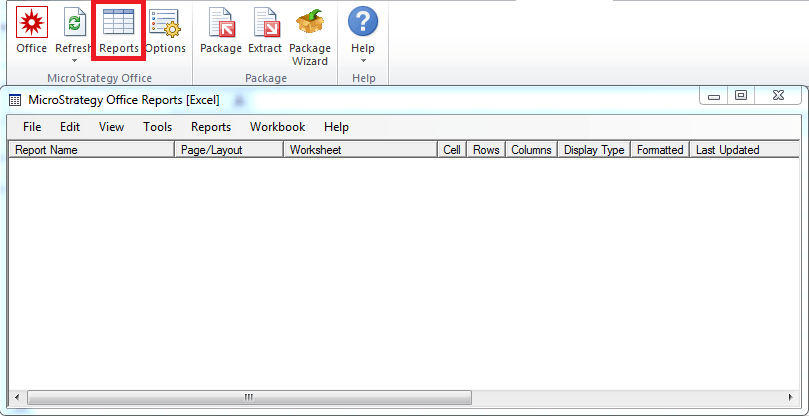Viewport: 809px width, 416px height.
Task: Click the Reports dialog title bar icon
Action: [x=16, y=100]
